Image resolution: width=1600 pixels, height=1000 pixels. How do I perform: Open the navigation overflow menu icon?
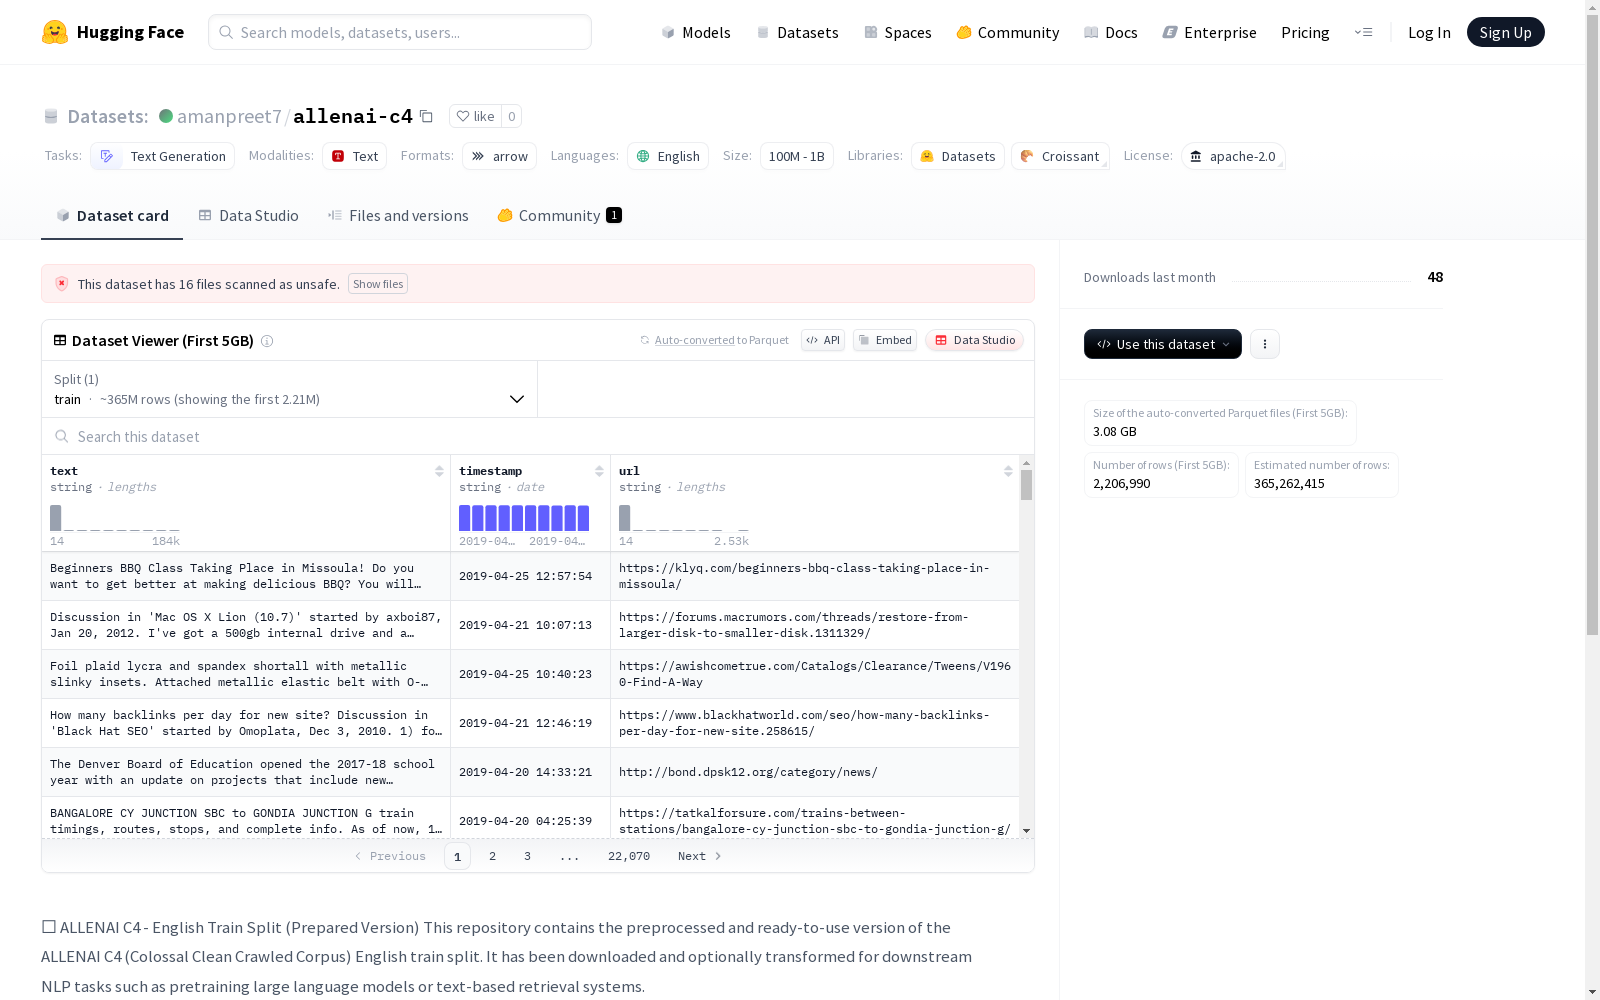tap(1363, 32)
